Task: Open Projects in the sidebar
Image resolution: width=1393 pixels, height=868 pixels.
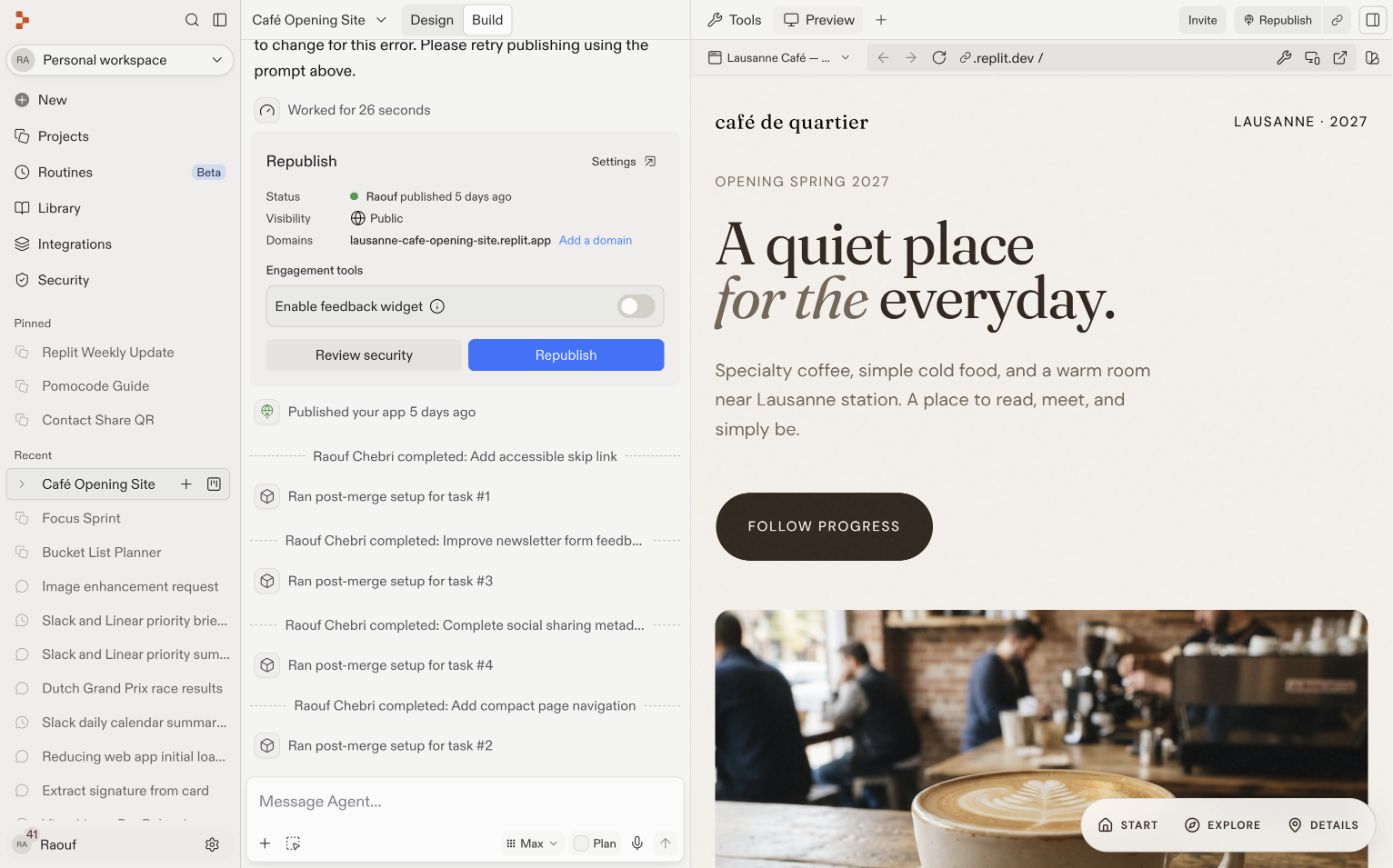Action: [118, 136]
